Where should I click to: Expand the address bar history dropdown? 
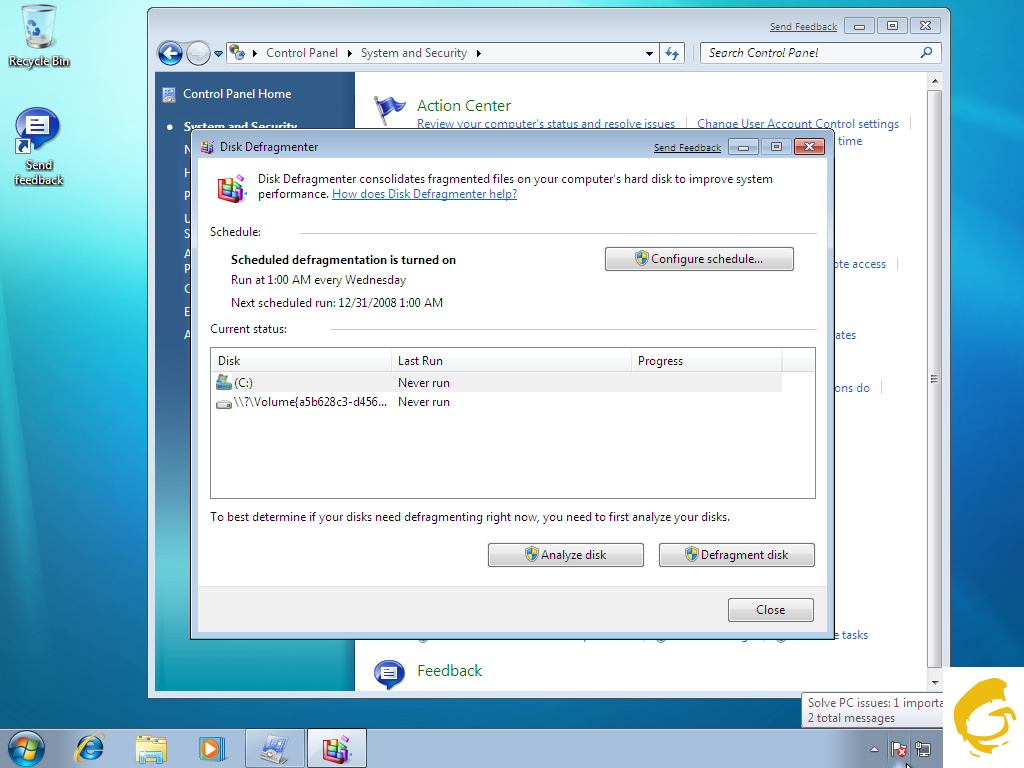click(650, 53)
